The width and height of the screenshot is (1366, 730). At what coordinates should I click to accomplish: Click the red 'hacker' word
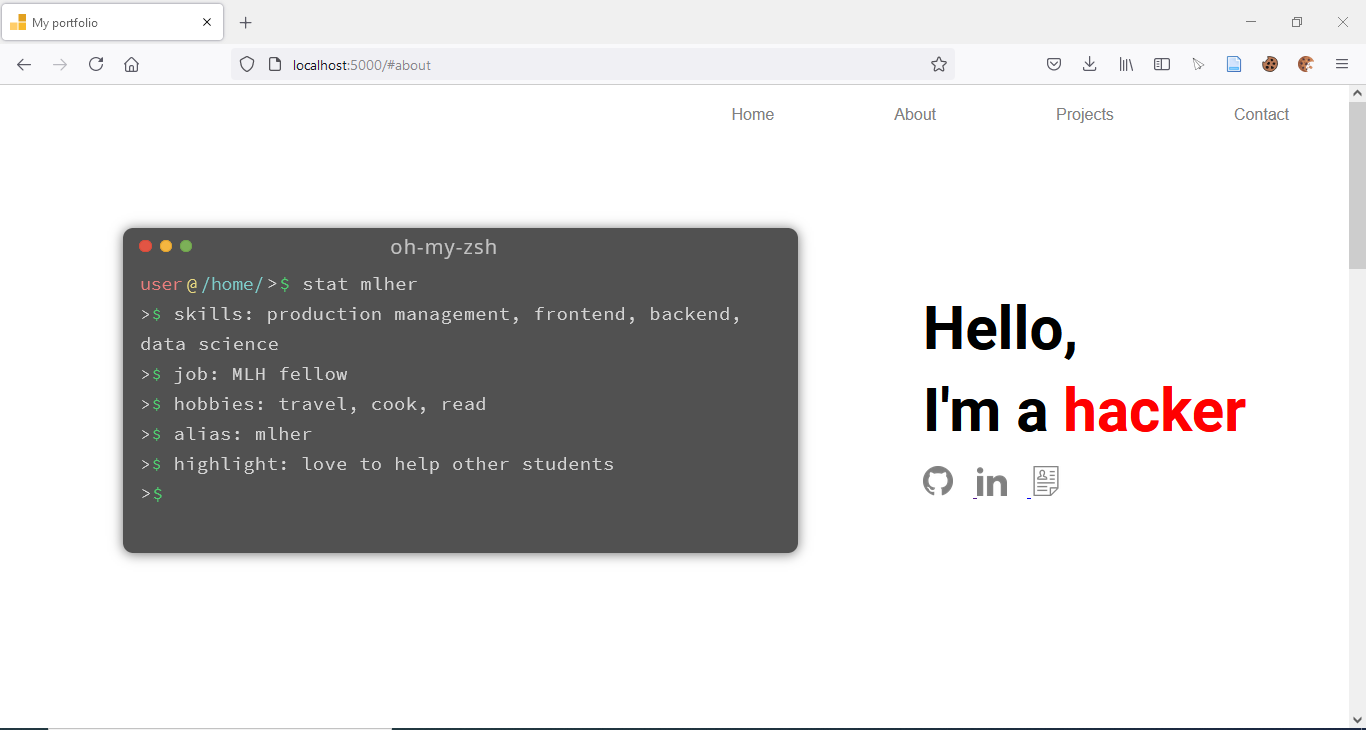pyautogui.click(x=1154, y=411)
